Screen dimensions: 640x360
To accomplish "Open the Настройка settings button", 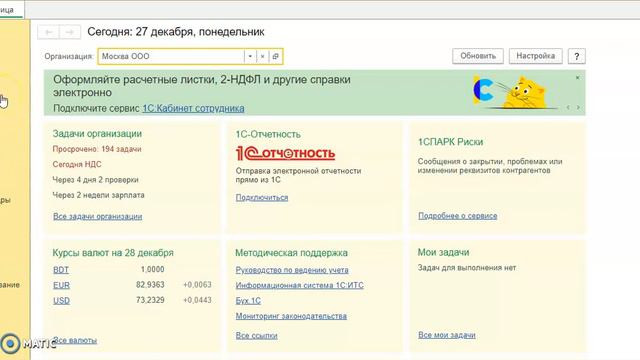I will [536, 56].
